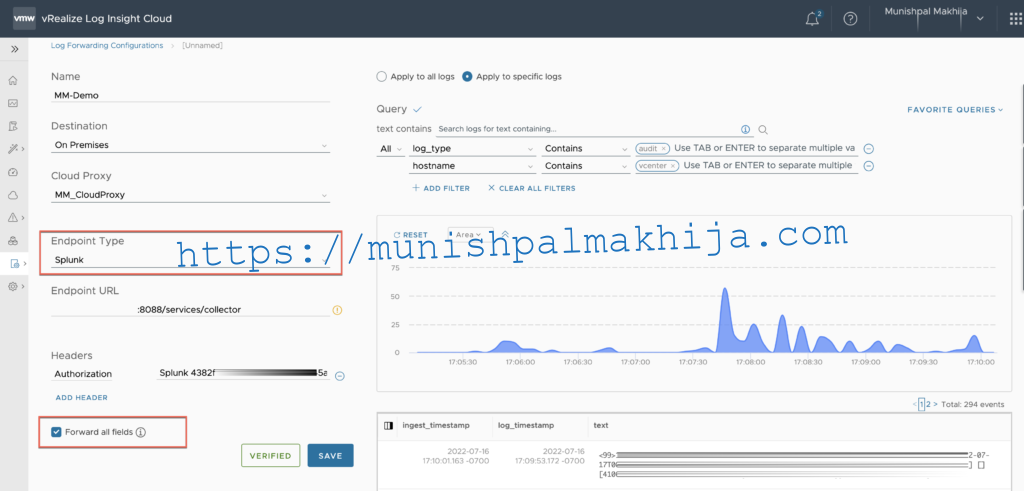Open the All match-type dropdown
This screenshot has height=491, width=1024.
pyautogui.click(x=391, y=149)
